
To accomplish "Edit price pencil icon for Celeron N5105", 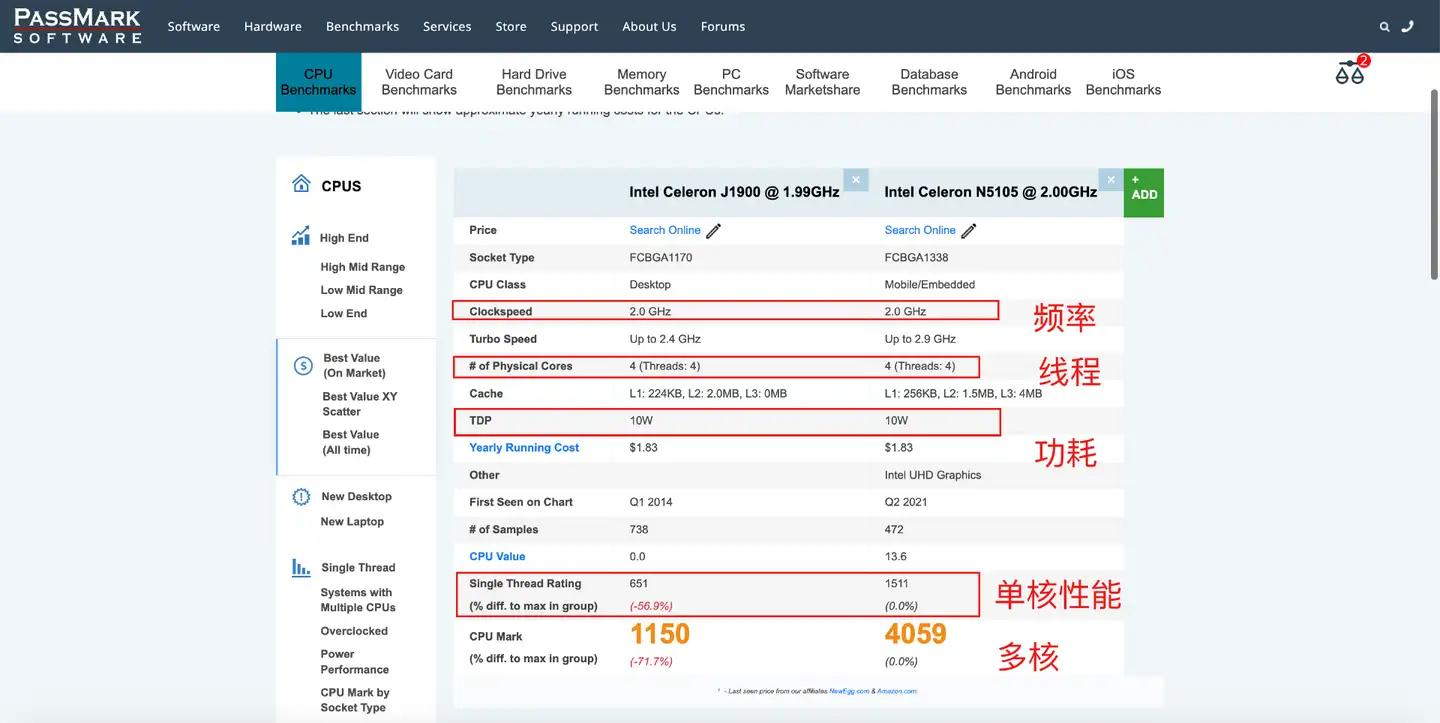I will tap(969, 231).
